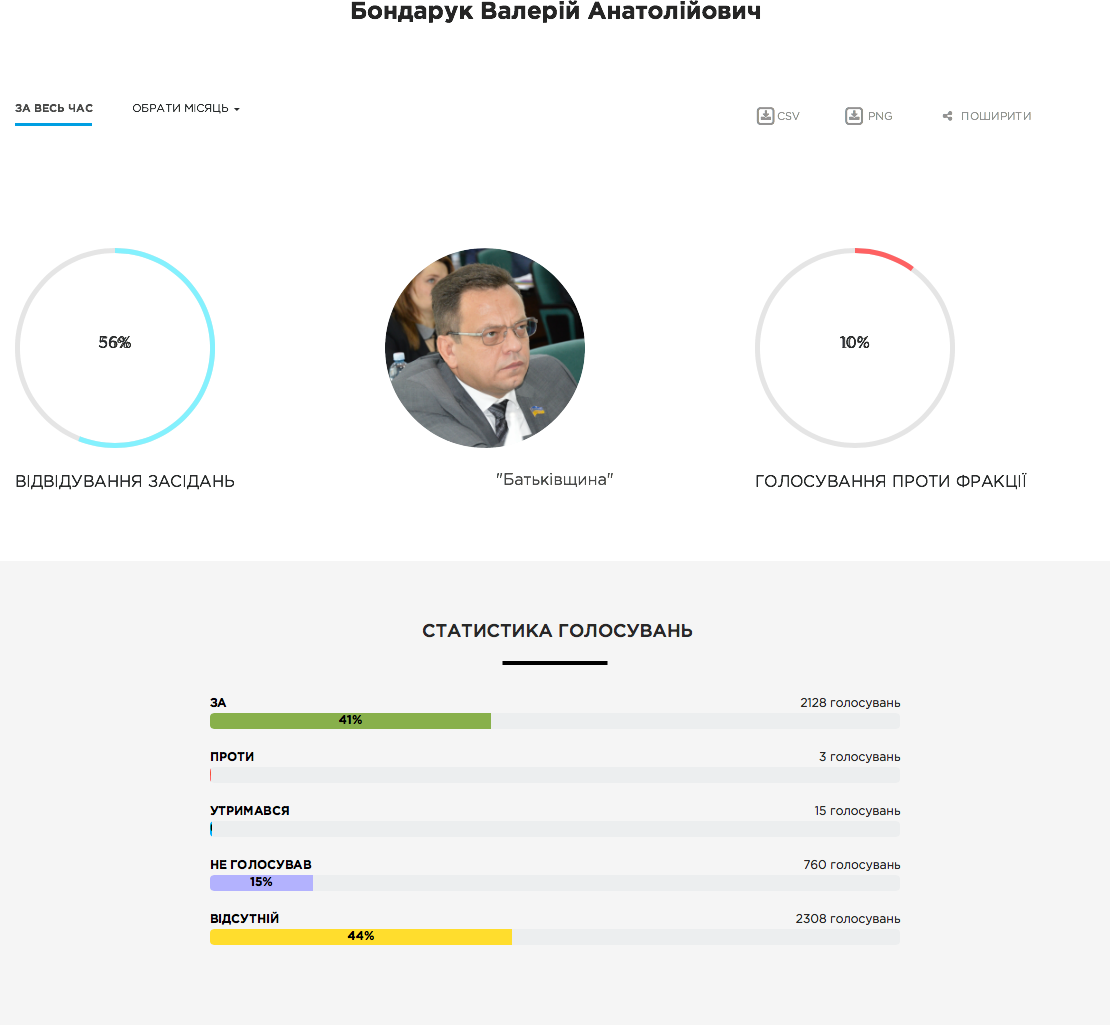Click the purple НЕ ГОЛОСУВАВ 15% bar
Viewport: 1110px width, 1025px height.
click(261, 883)
